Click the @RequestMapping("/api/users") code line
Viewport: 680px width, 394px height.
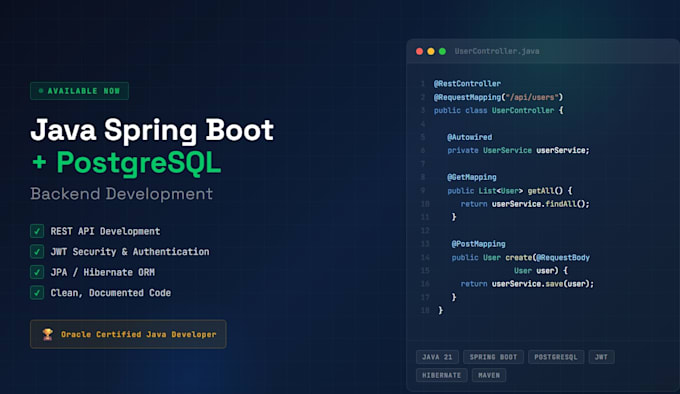click(x=498, y=97)
